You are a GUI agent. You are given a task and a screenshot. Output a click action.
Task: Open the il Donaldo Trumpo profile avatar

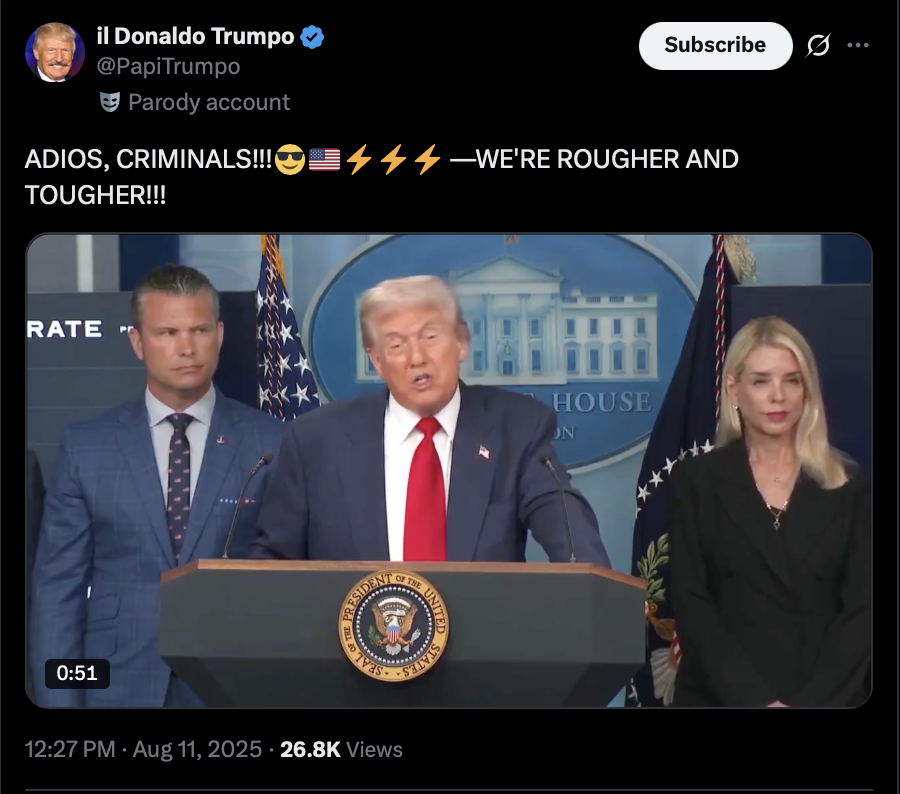click(x=55, y=52)
